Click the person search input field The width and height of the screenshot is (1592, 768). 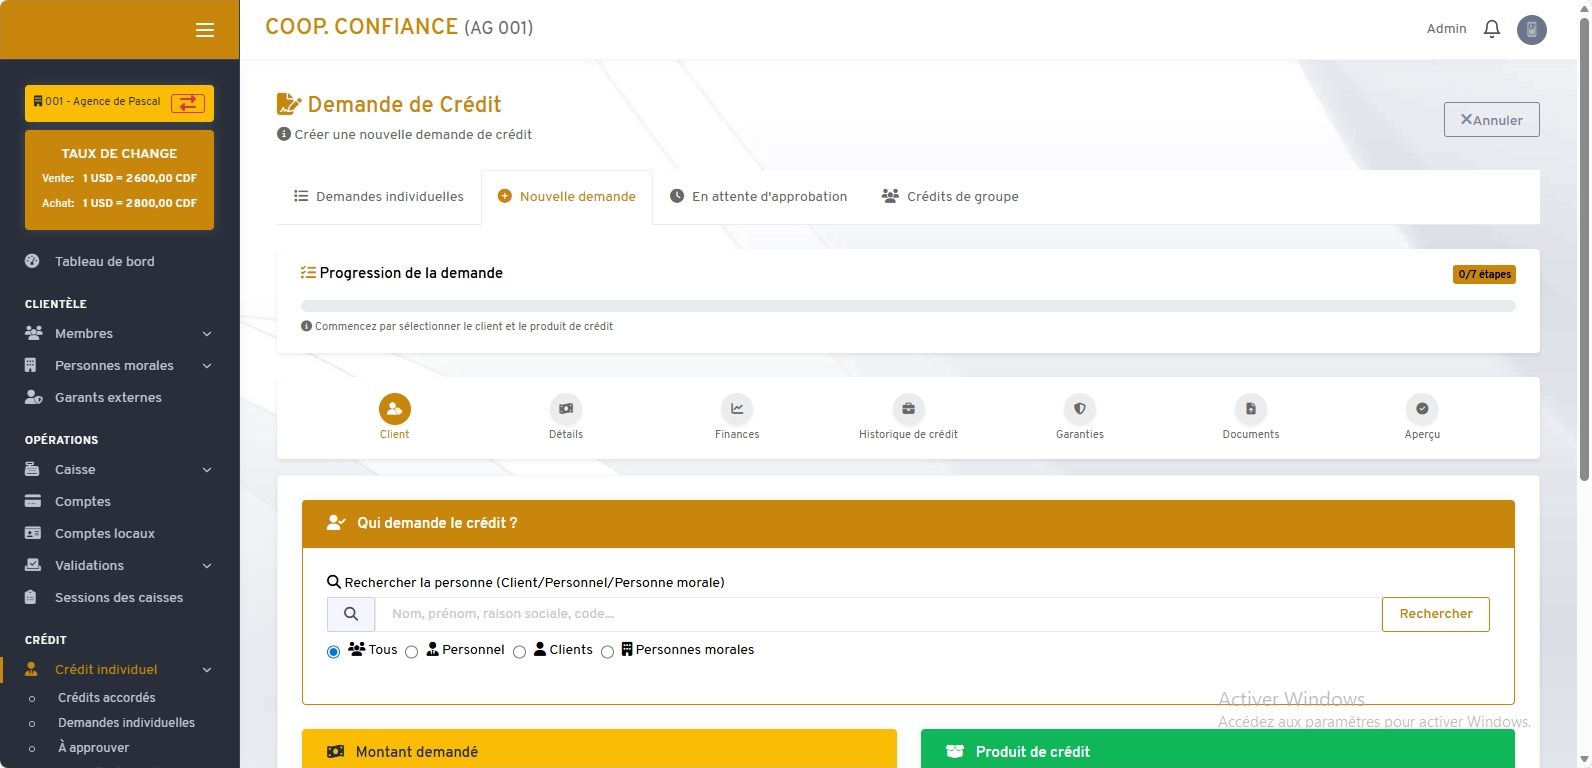877,614
